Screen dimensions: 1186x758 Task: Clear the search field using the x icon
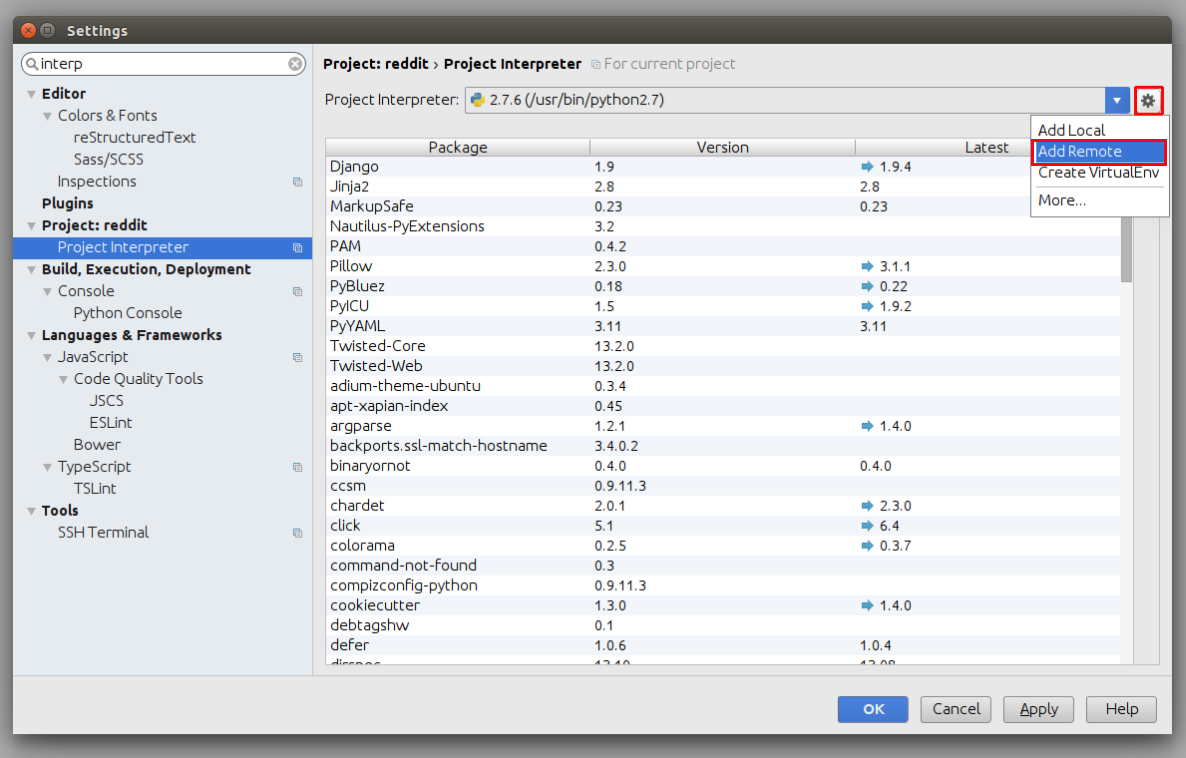pos(295,63)
